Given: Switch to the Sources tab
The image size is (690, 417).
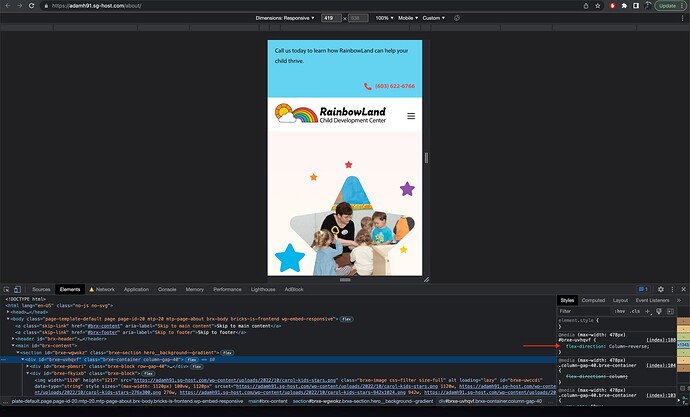Looking at the screenshot, I should tap(41, 289).
